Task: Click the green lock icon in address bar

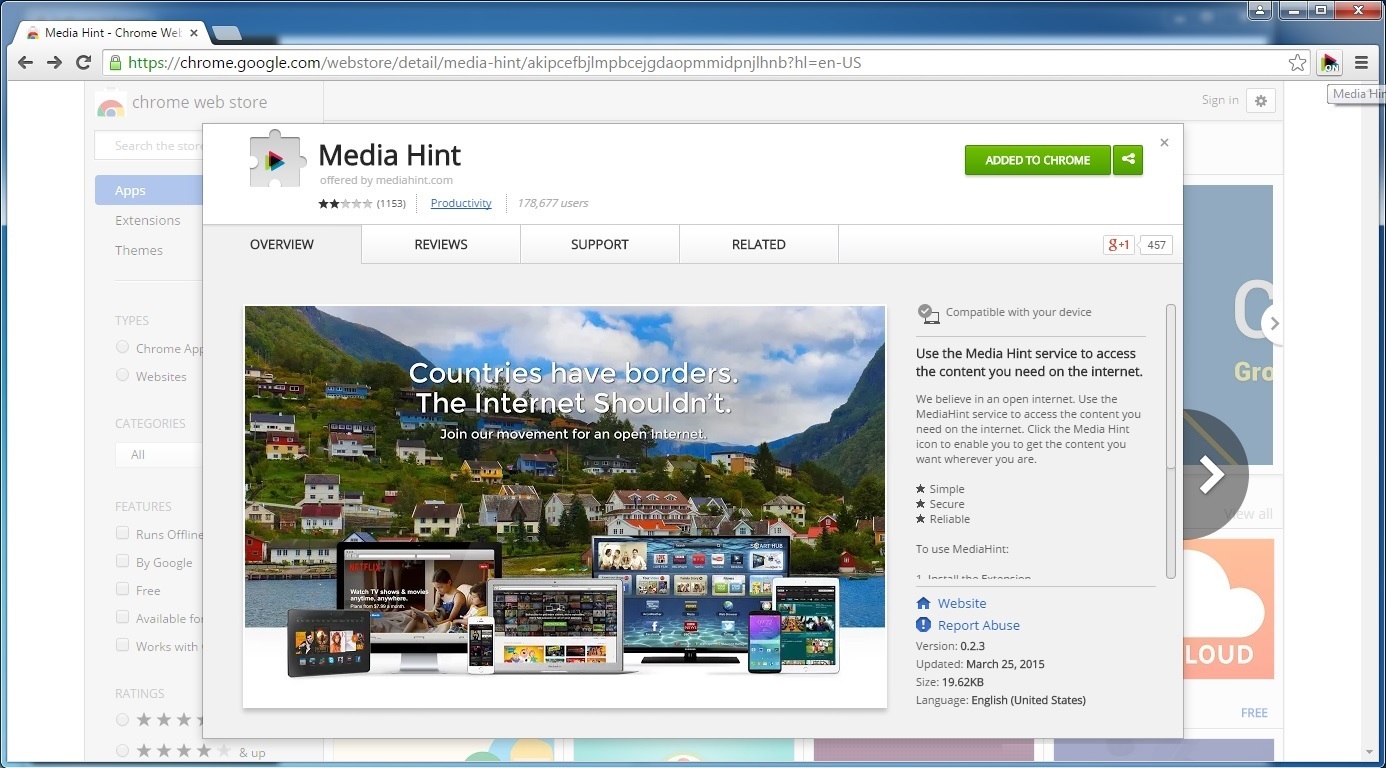Action: 115,63
